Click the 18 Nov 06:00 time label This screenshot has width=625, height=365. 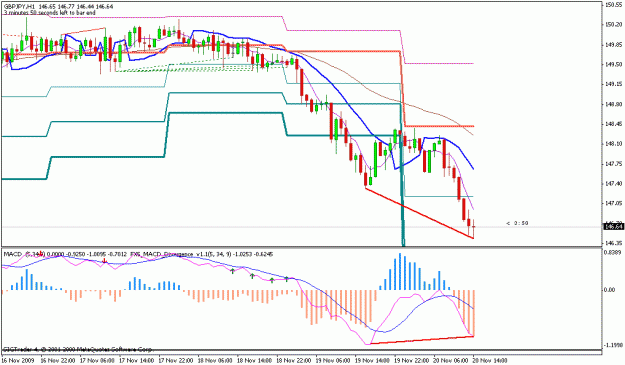tap(215, 361)
